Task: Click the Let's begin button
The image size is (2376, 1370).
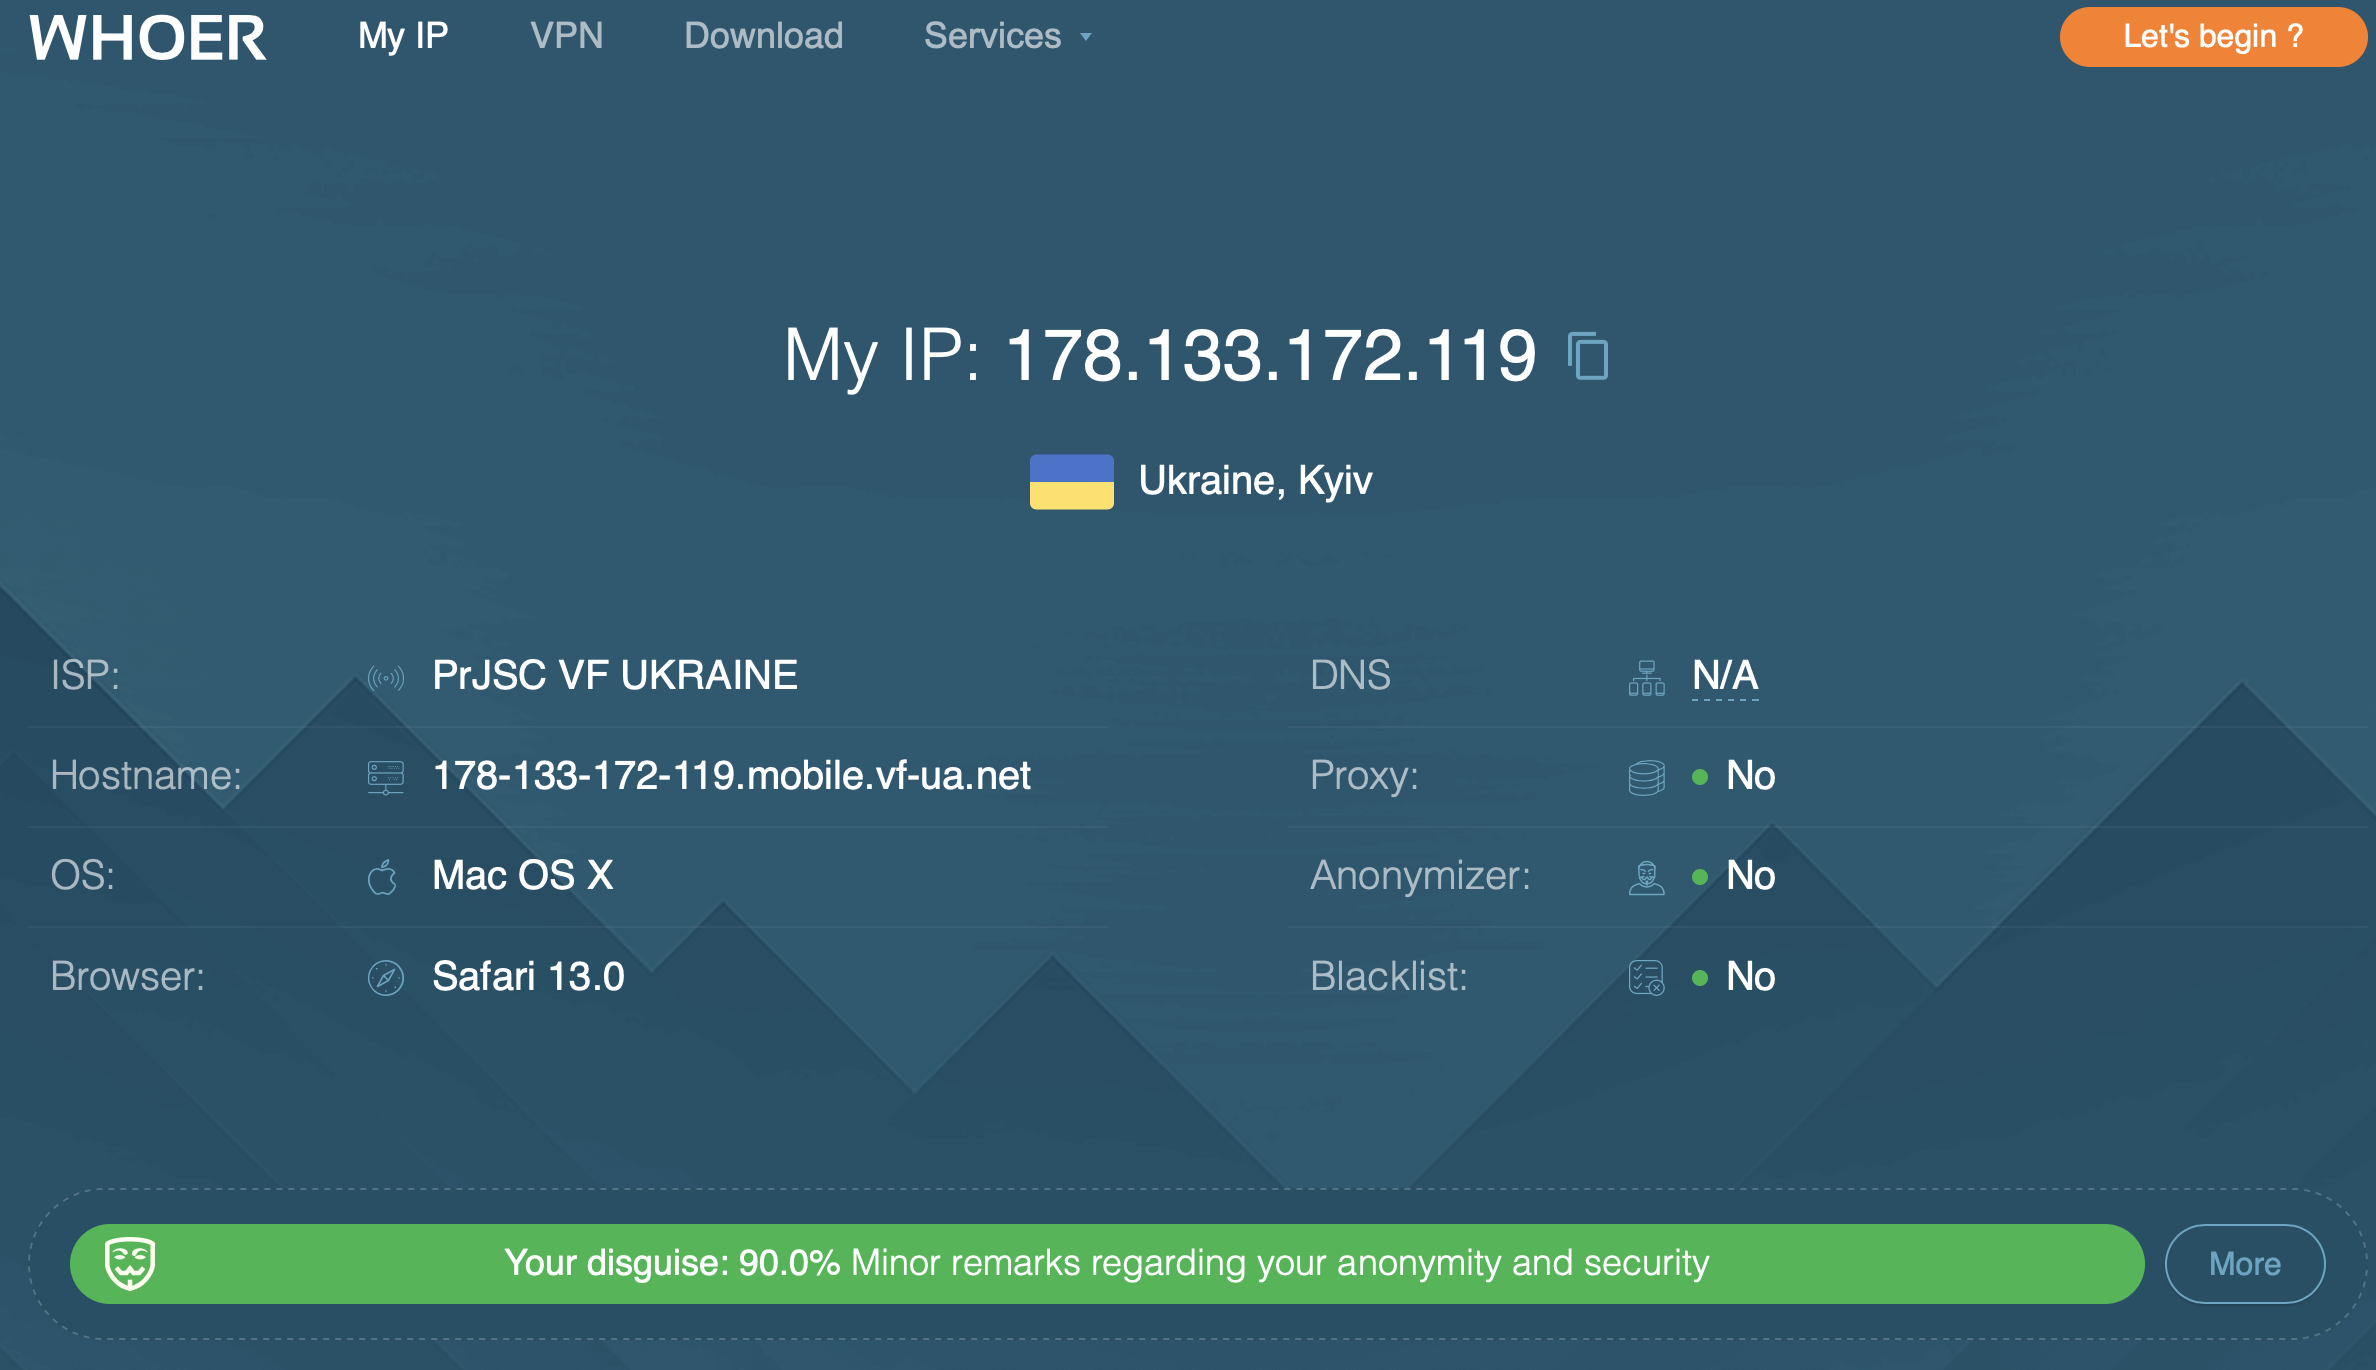Action: pyautogui.click(x=2213, y=37)
